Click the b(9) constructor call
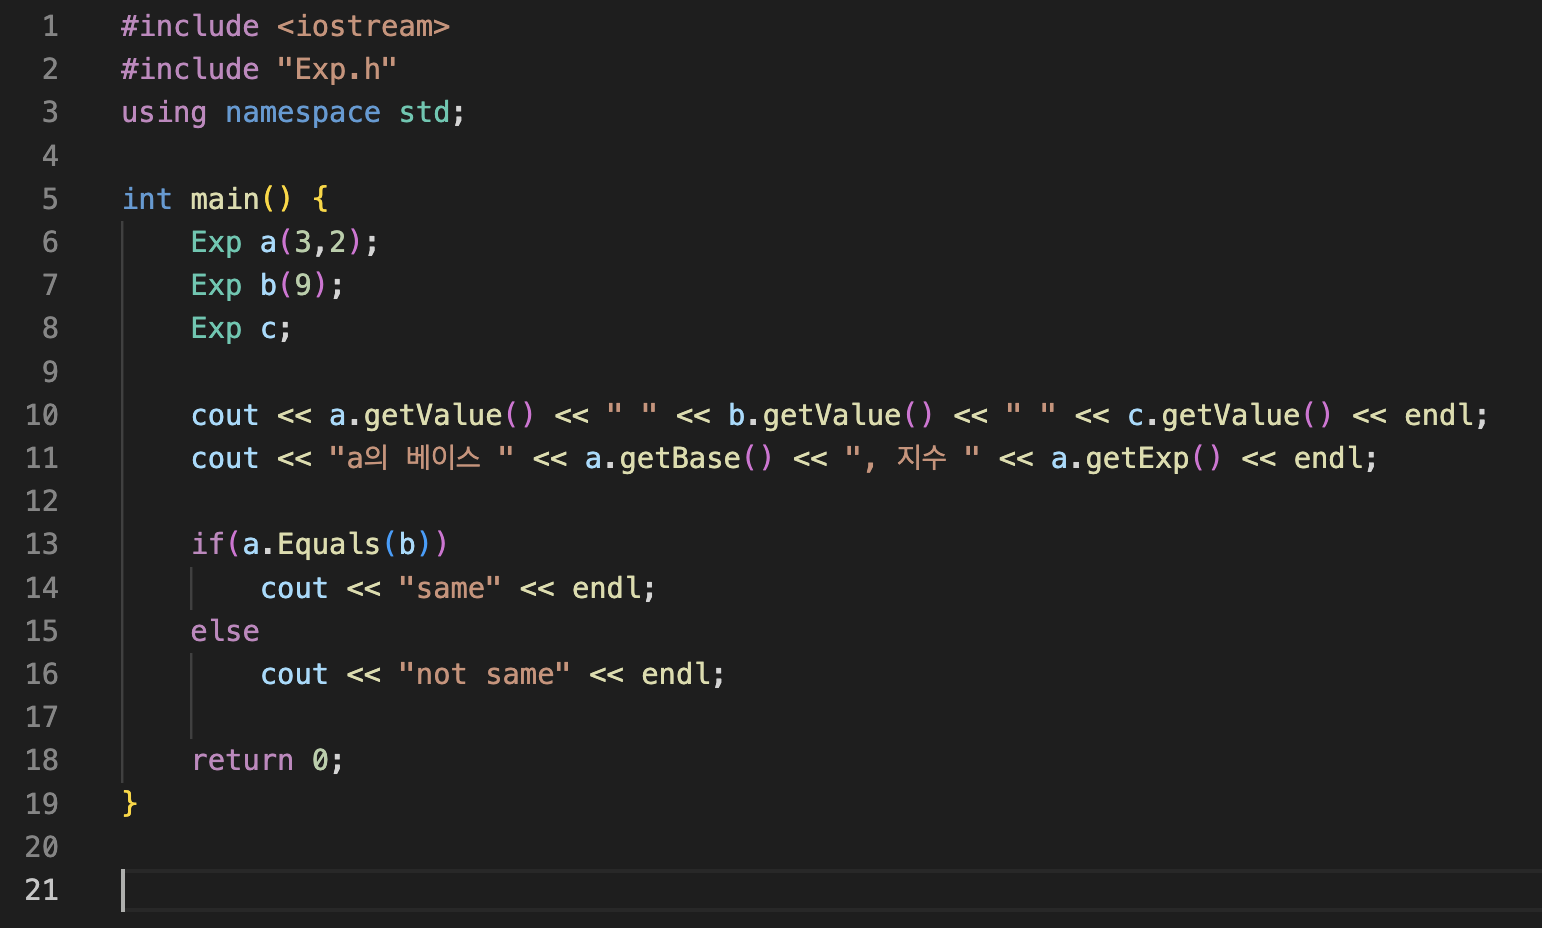1542x928 pixels. [294, 285]
